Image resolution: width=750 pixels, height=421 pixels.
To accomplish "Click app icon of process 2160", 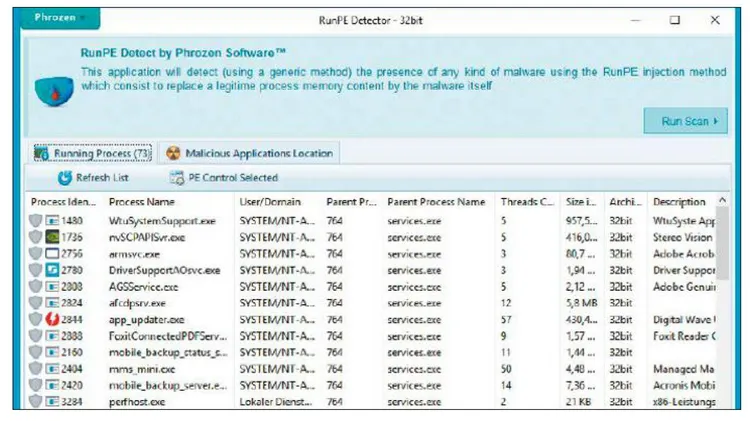I will [x=52, y=353].
